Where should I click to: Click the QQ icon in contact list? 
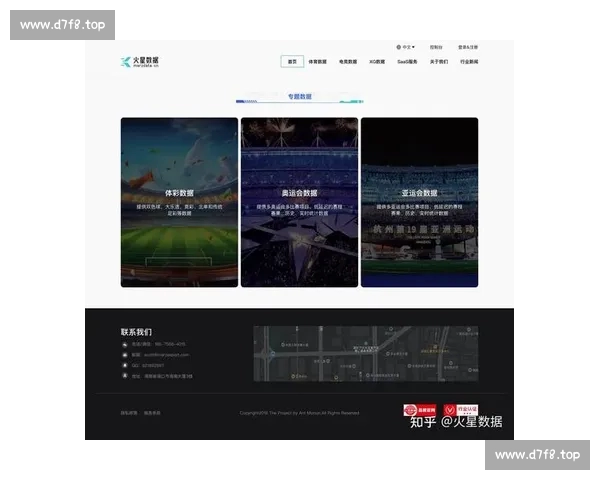click(125, 365)
